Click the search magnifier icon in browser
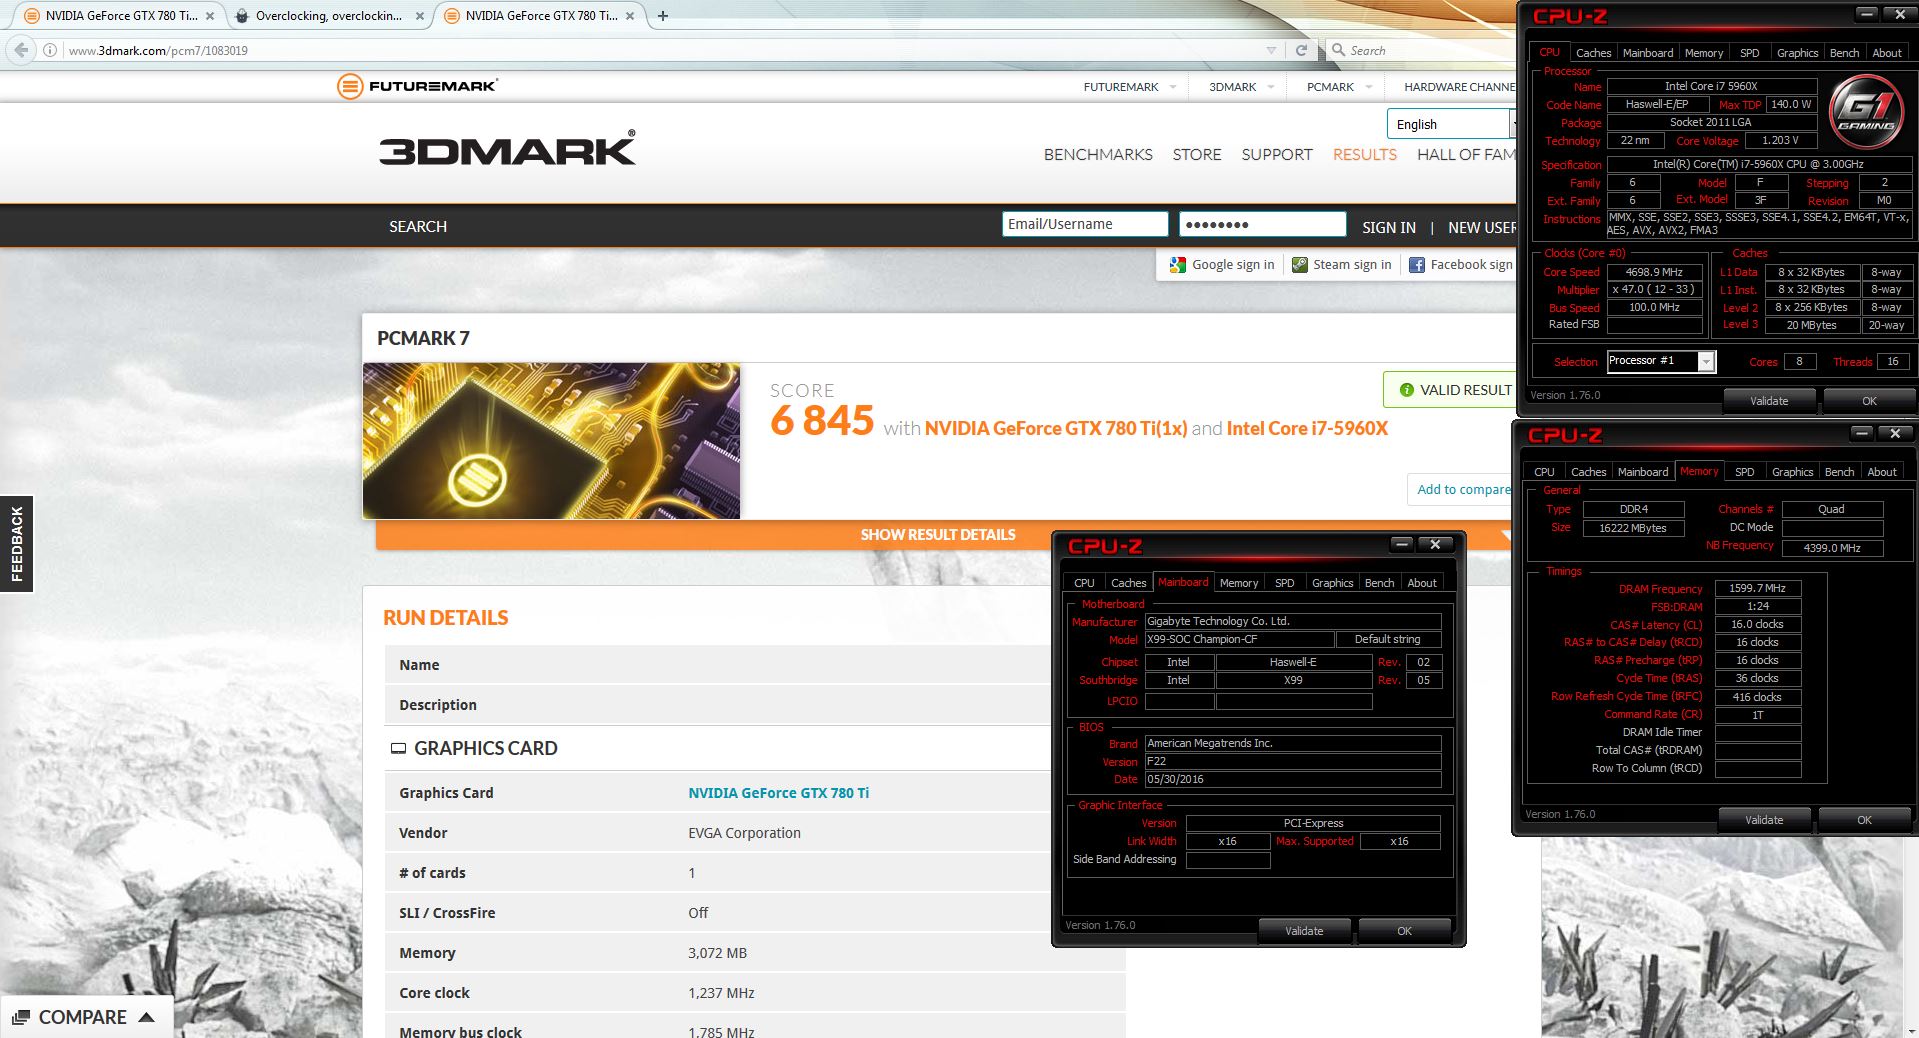Viewport: 1919px width, 1038px height. point(1338,50)
